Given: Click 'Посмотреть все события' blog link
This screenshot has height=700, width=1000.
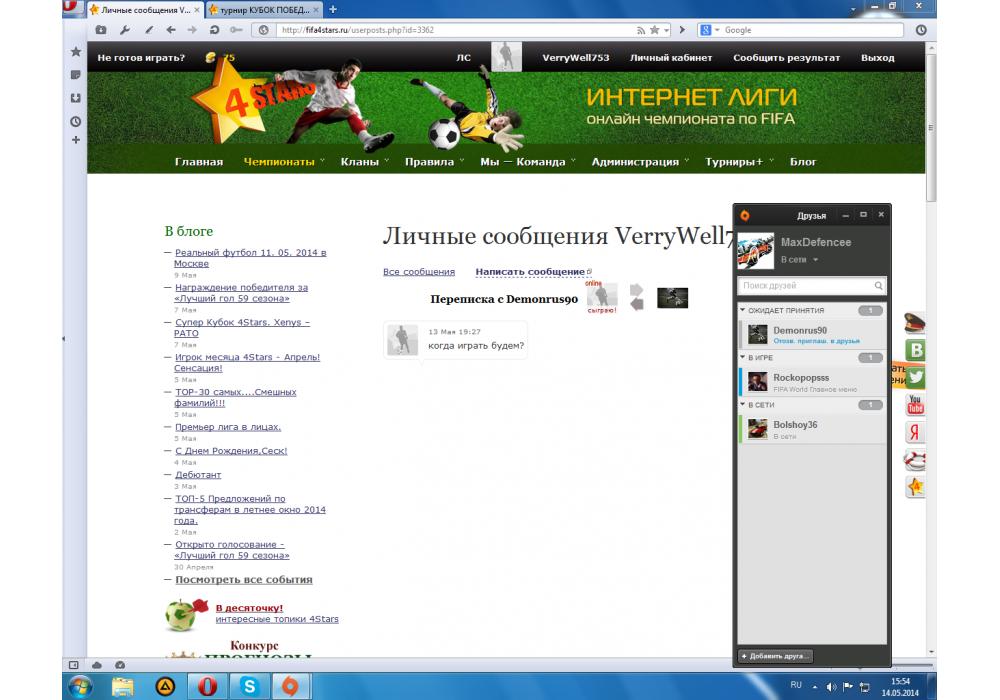Looking at the screenshot, I should (x=243, y=580).
